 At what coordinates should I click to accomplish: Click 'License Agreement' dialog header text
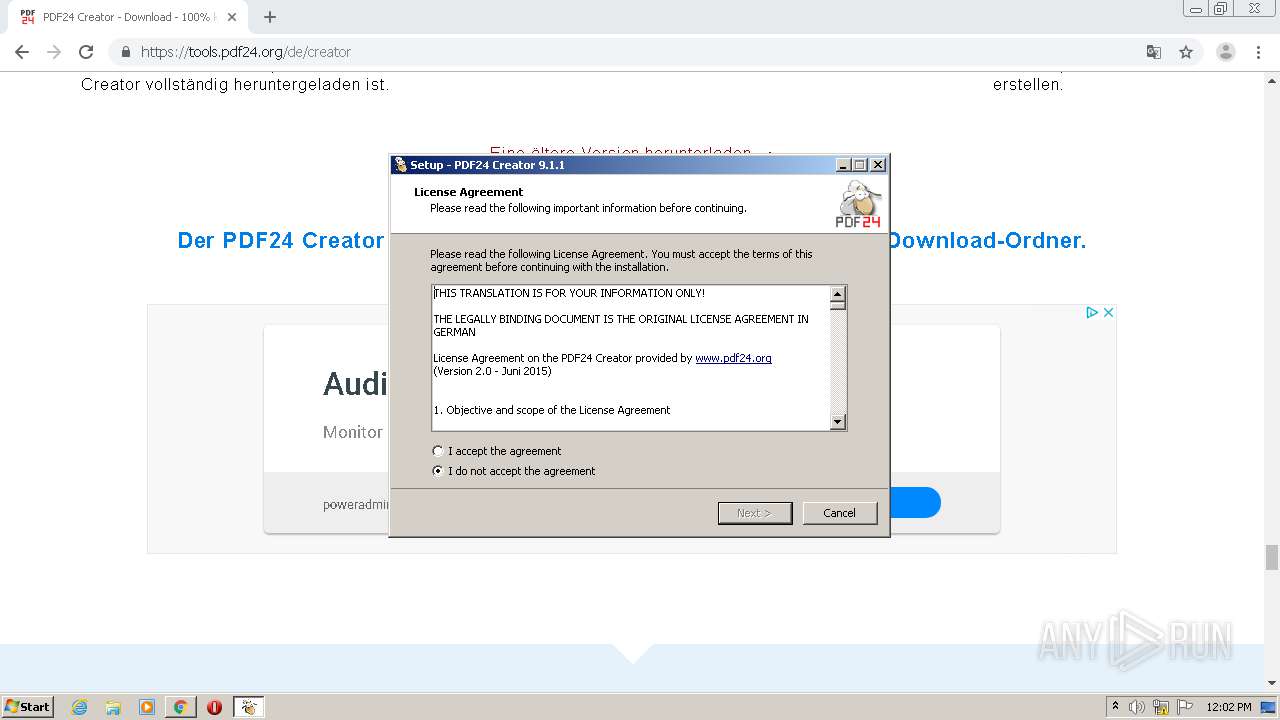(x=469, y=192)
